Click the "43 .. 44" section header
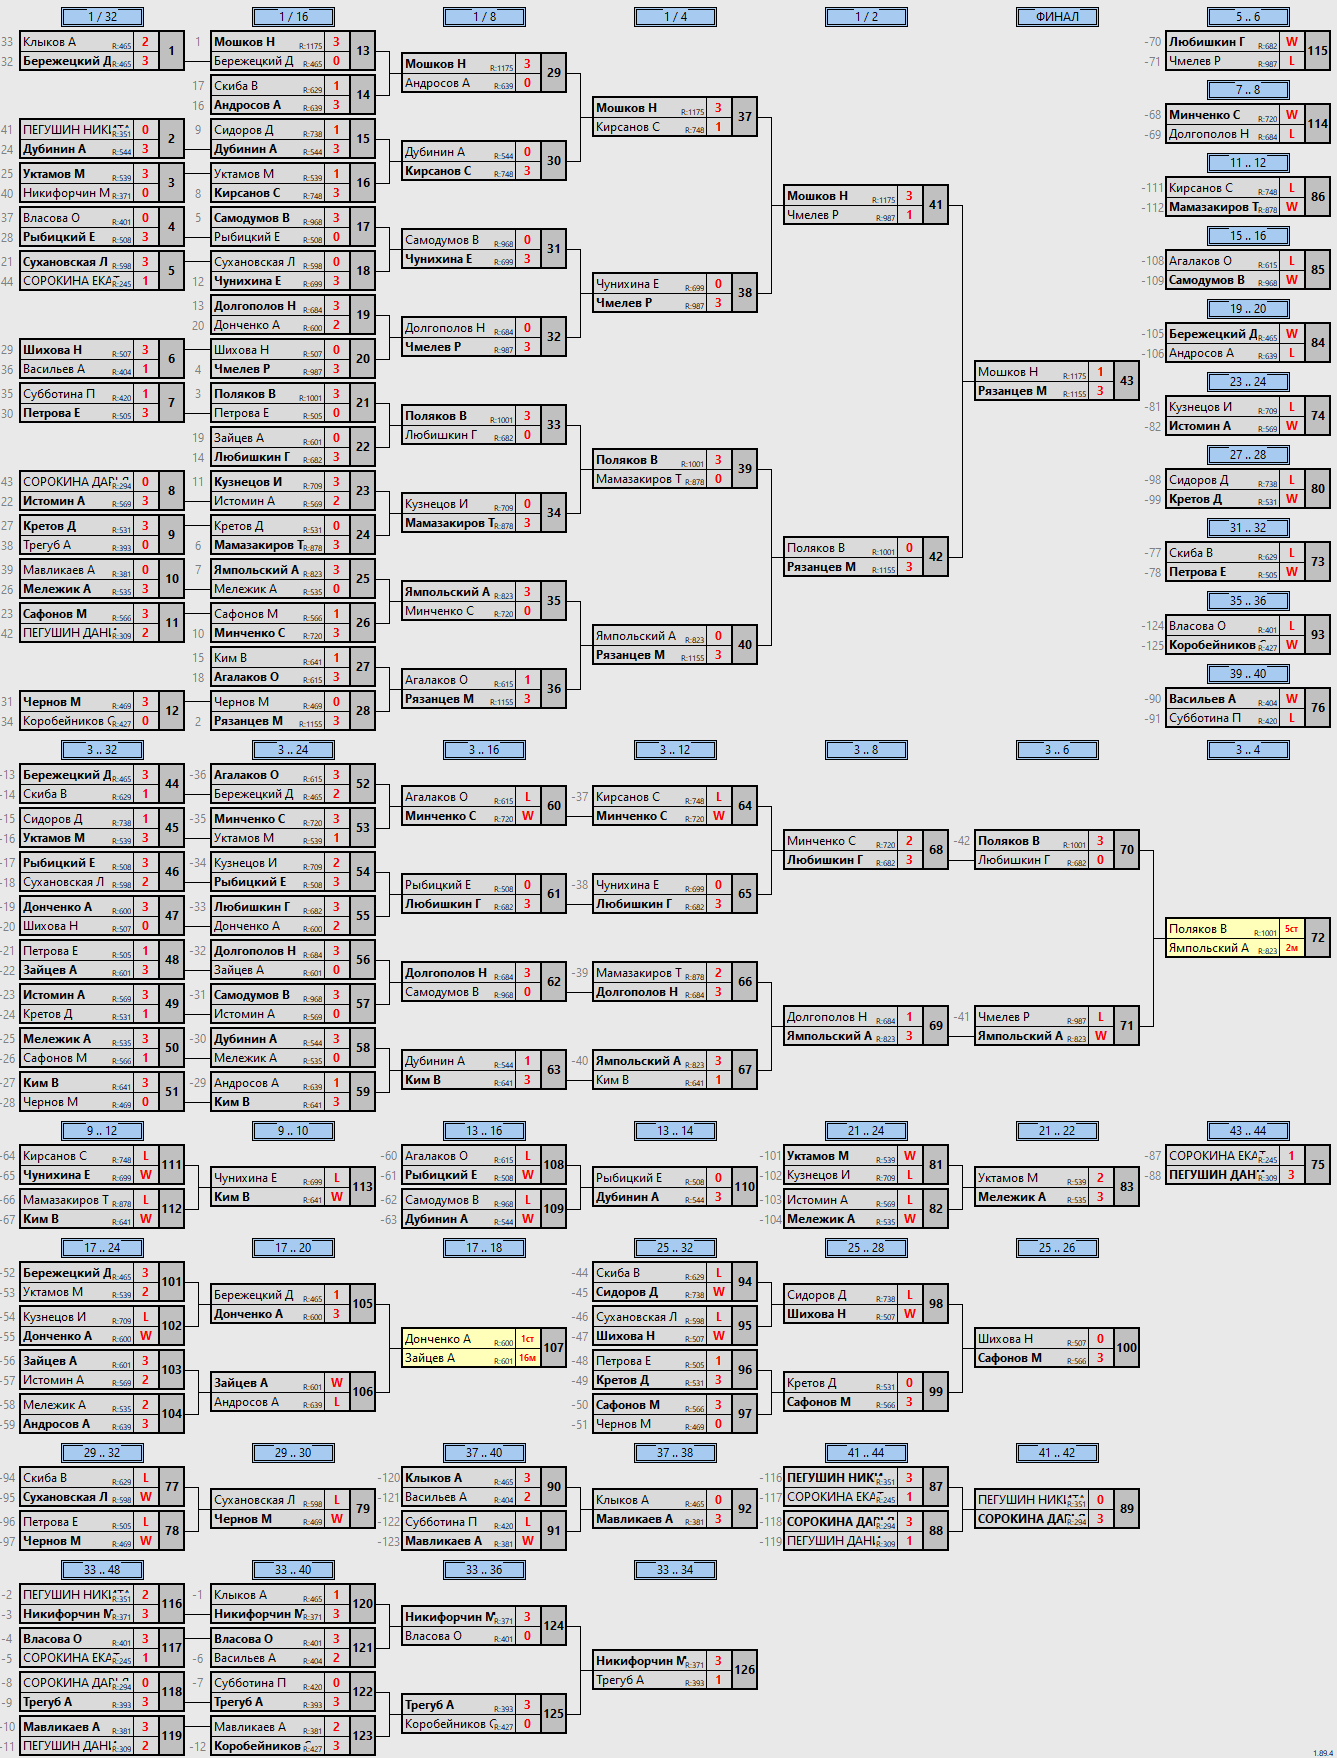This screenshot has width=1337, height=1758. click(1248, 1131)
